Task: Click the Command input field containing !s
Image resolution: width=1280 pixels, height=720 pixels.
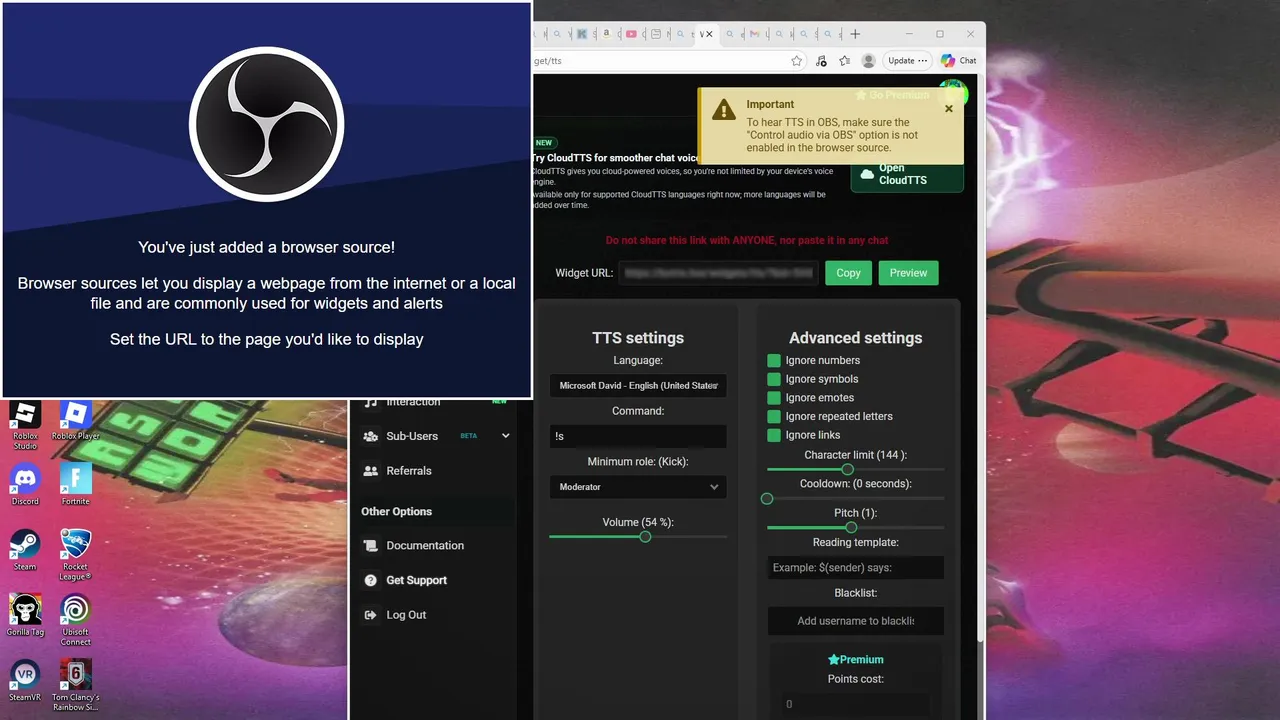Action: point(638,436)
